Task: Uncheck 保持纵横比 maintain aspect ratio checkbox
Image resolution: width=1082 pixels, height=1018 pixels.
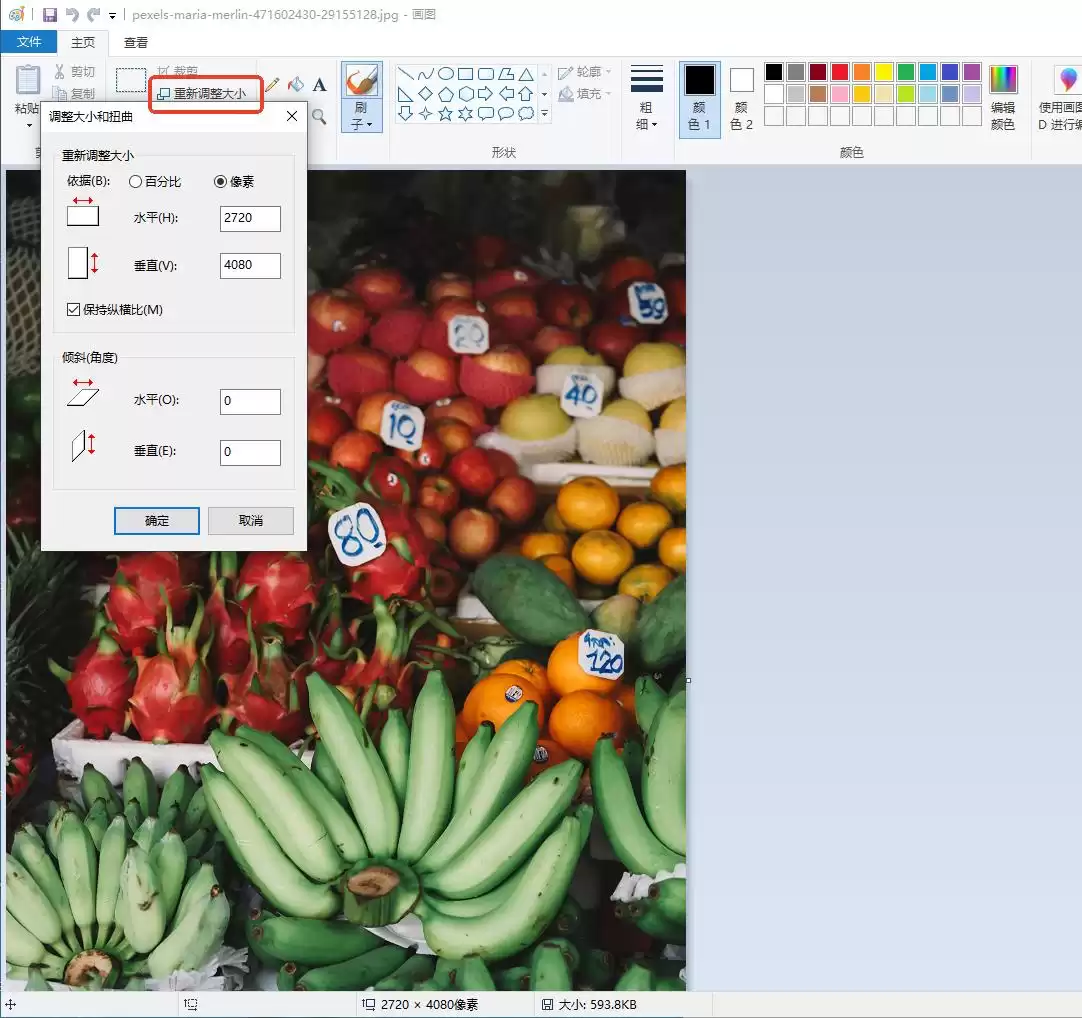Action: (74, 310)
